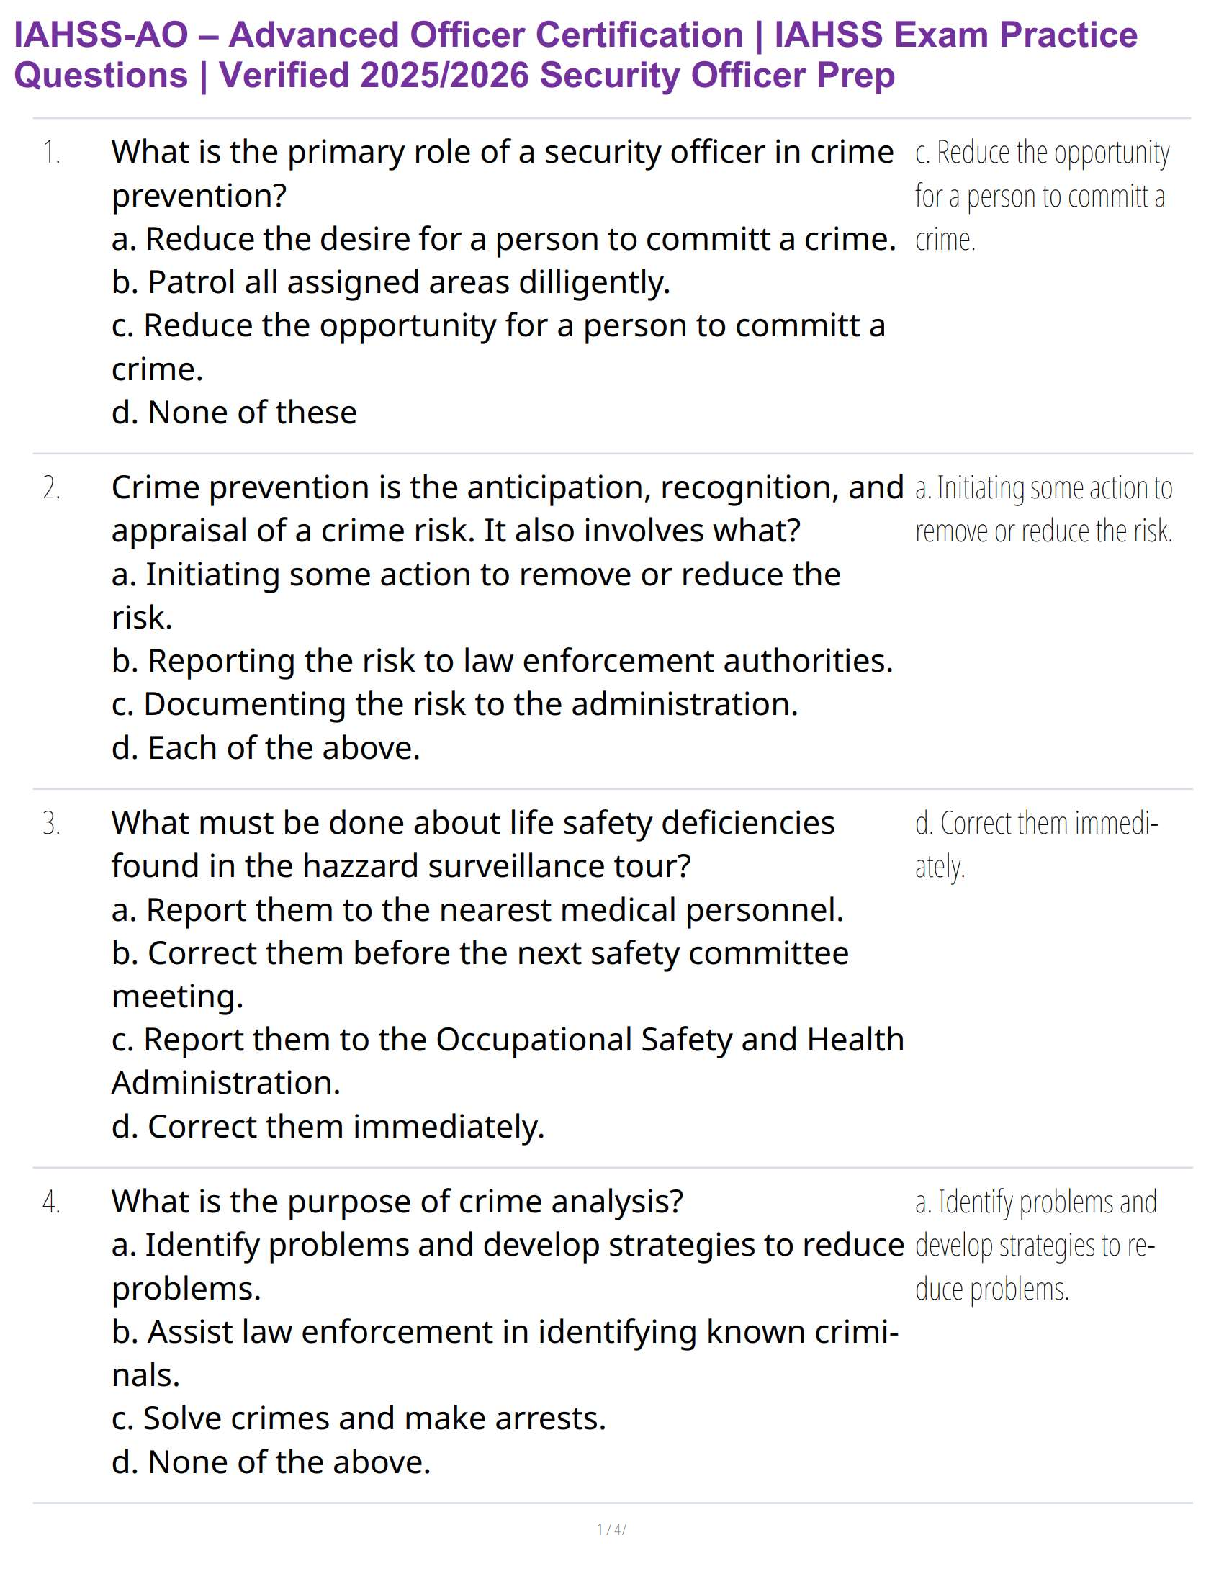
Task: Click the question 2 answer in the right column
Action: pos(1043,509)
